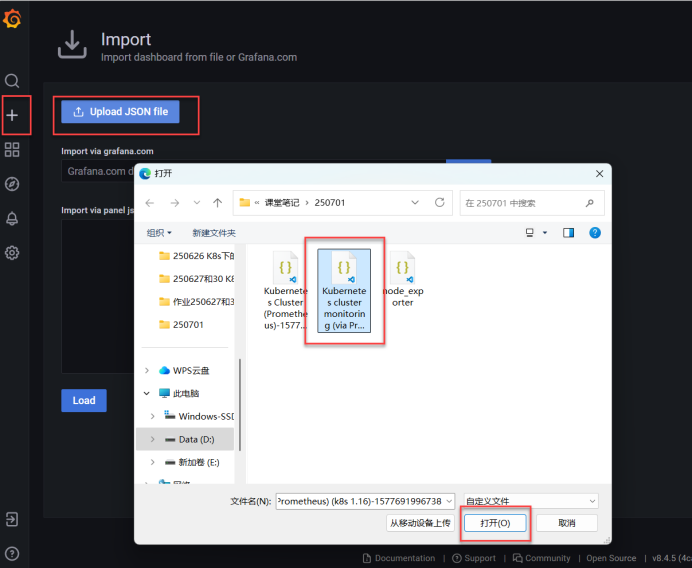
Task: Click the Upload JSON file button
Action: [x=120, y=112]
